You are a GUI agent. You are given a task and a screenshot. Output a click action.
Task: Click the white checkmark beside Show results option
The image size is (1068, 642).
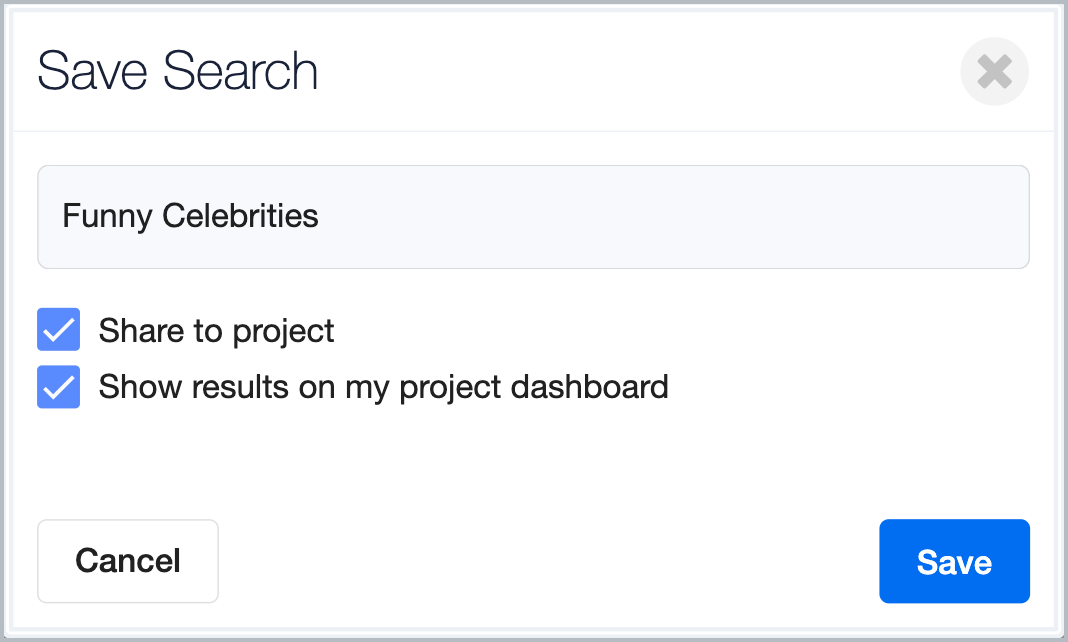coord(59,387)
